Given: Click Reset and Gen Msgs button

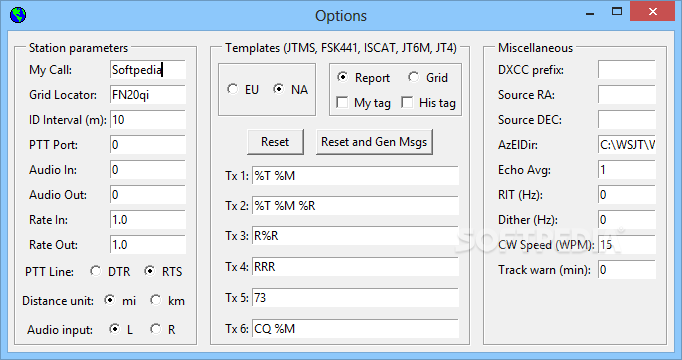Looking at the screenshot, I should 374,142.
